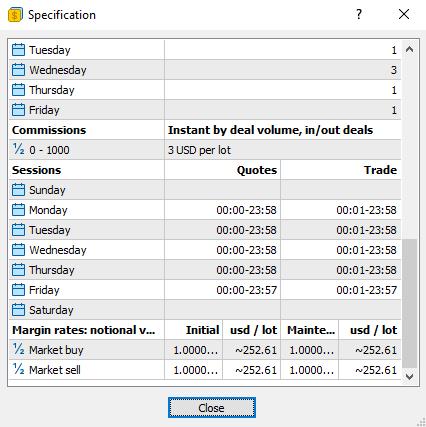Click the Saturday session row label
The height and width of the screenshot is (427, 426).
click(x=51, y=310)
